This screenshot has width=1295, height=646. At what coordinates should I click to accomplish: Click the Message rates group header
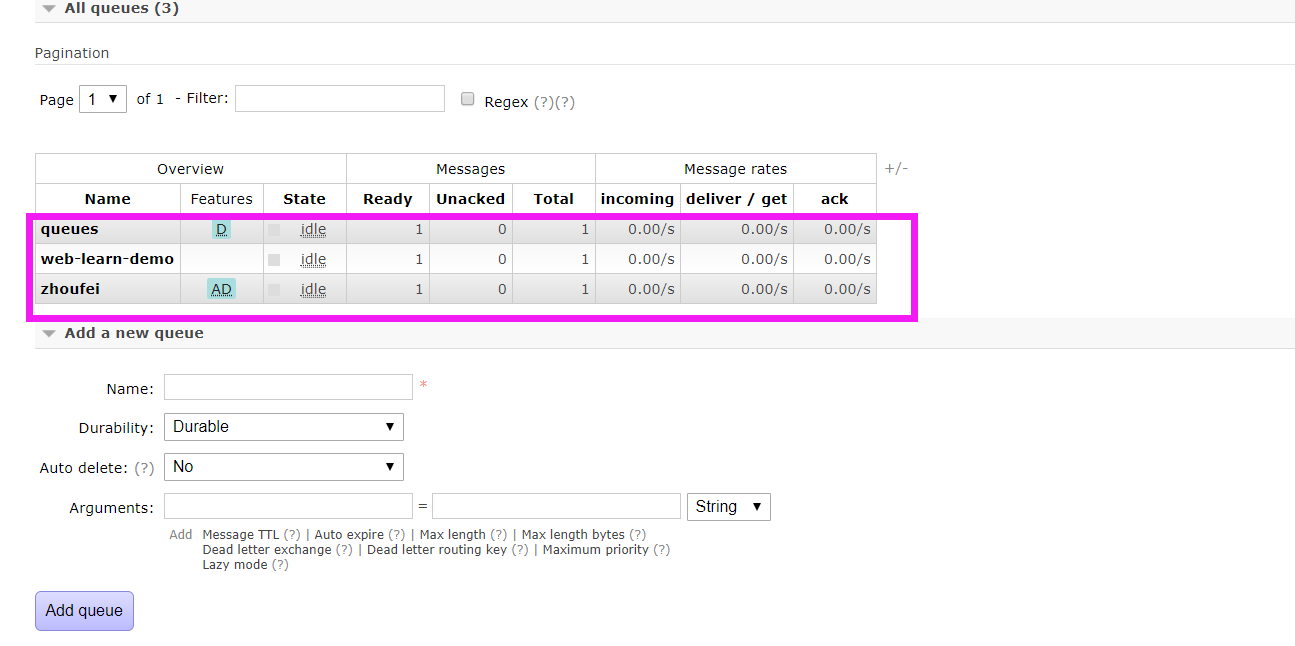click(735, 169)
